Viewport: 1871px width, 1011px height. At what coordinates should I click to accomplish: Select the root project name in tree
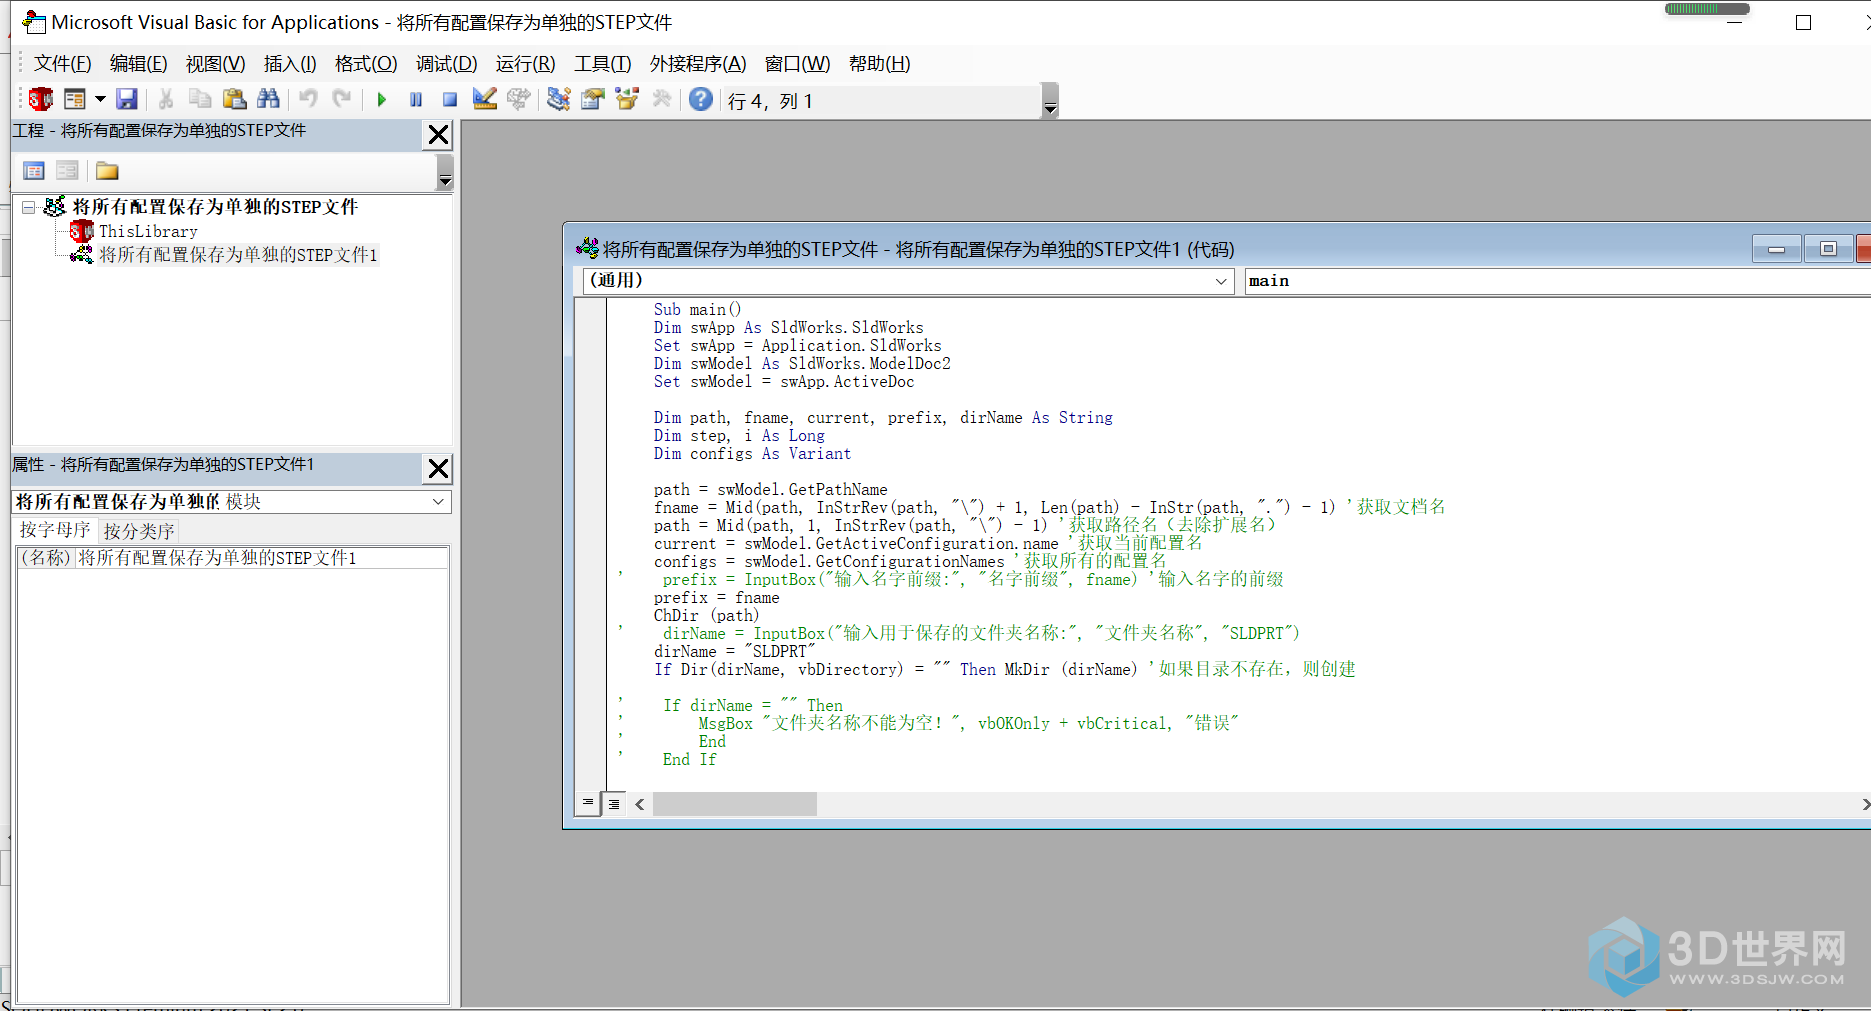click(215, 207)
